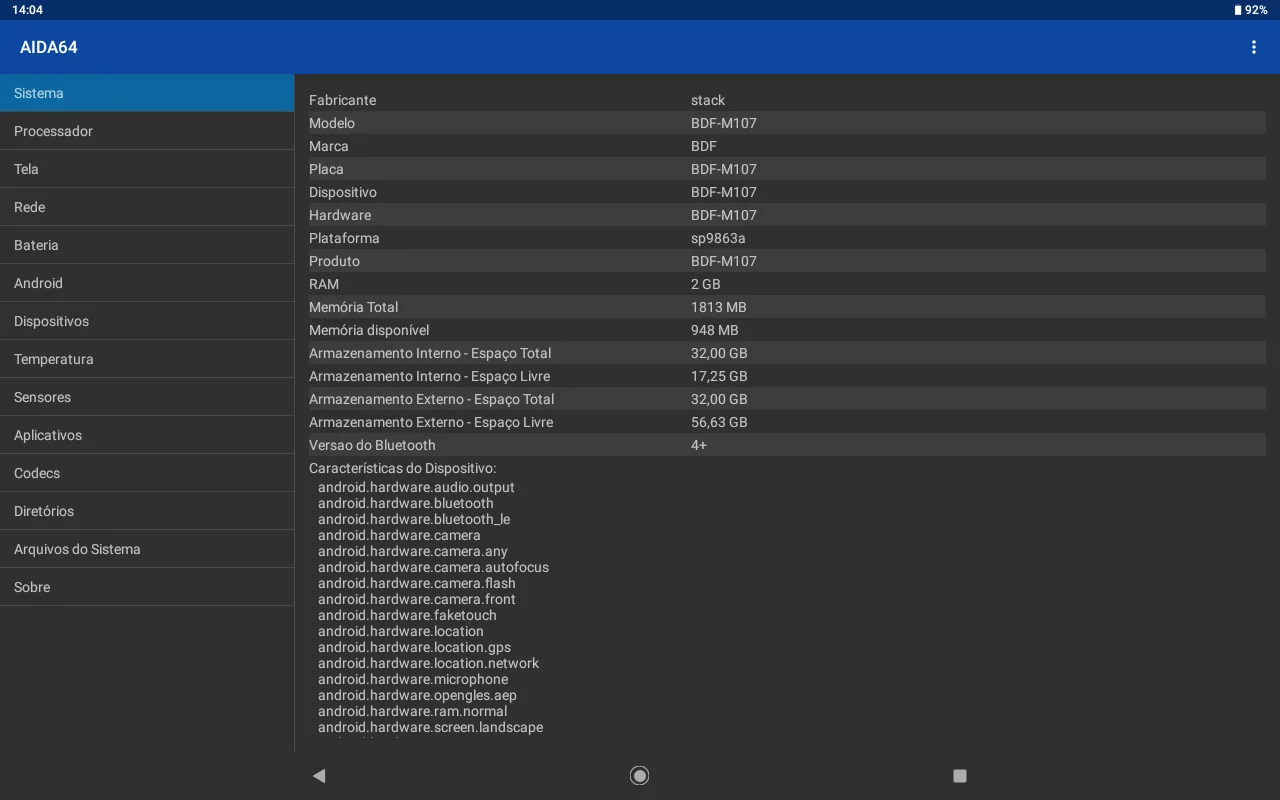The image size is (1280, 800).
Task: Click the AIDA64 app title
Action: [49, 47]
